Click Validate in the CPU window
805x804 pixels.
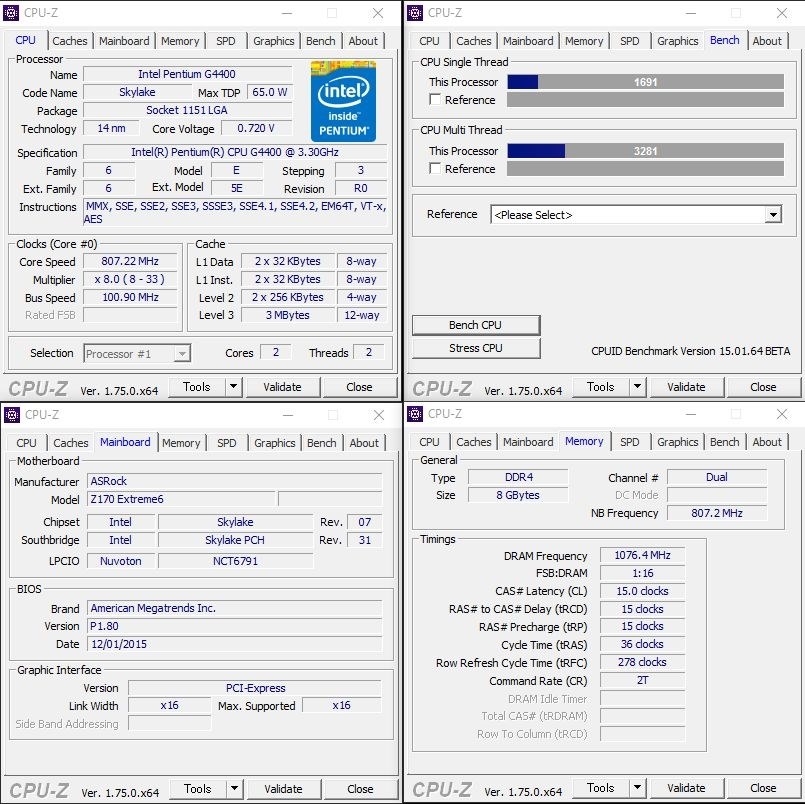pos(282,387)
